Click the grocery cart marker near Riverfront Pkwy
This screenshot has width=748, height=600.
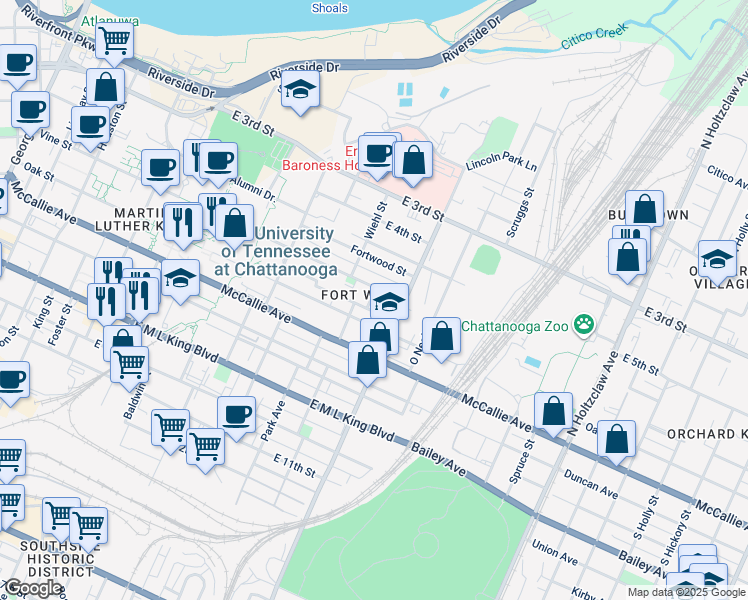tap(114, 41)
